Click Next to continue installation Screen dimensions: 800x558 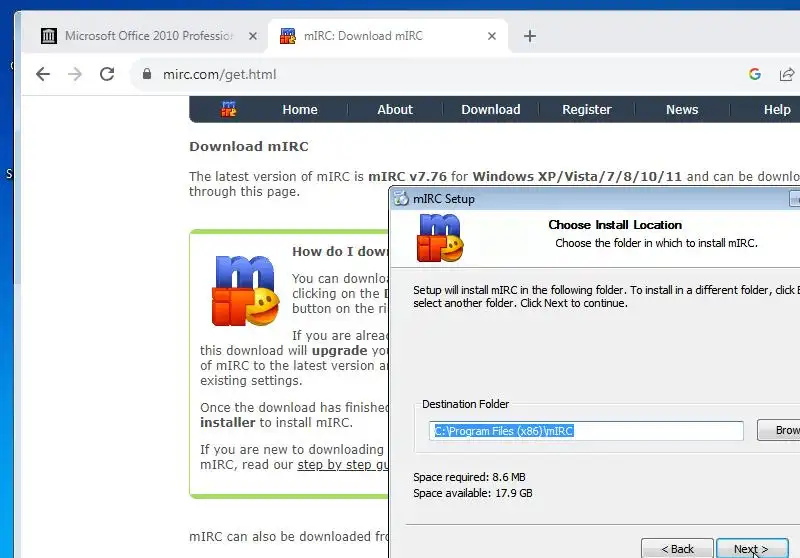point(752,549)
